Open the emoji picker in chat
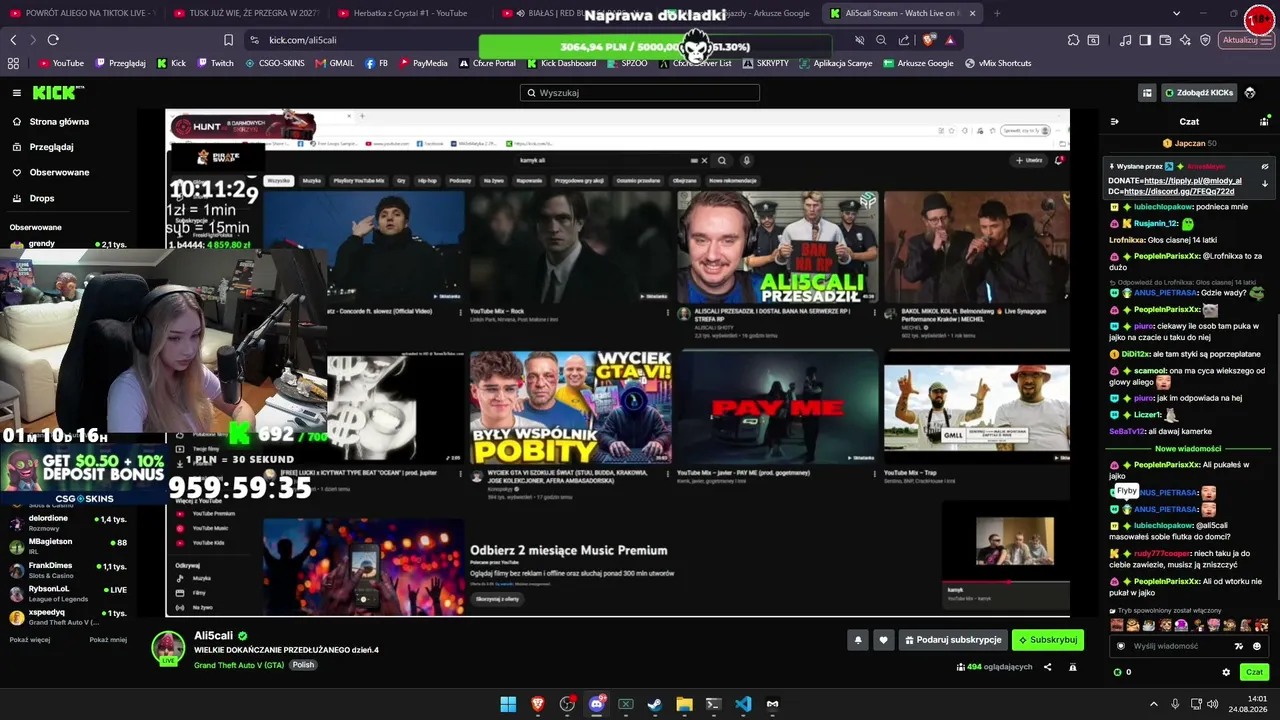The height and width of the screenshot is (720, 1280). tap(1257, 646)
